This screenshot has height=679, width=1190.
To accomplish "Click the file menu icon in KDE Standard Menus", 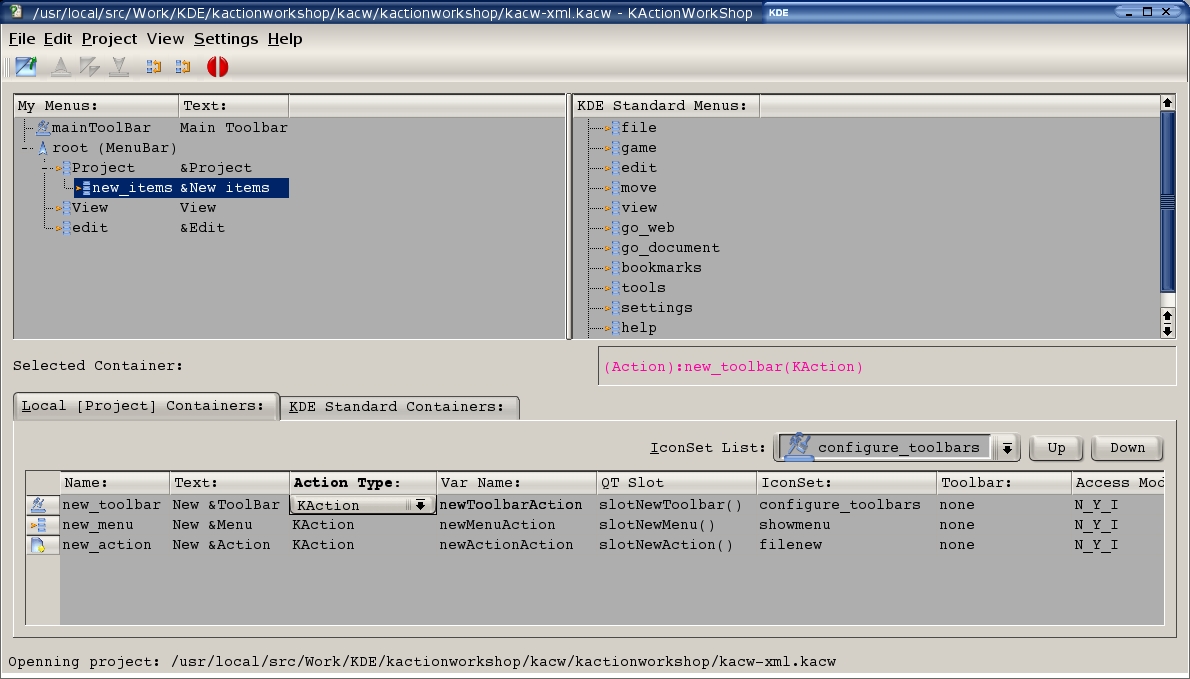I will (612, 127).
